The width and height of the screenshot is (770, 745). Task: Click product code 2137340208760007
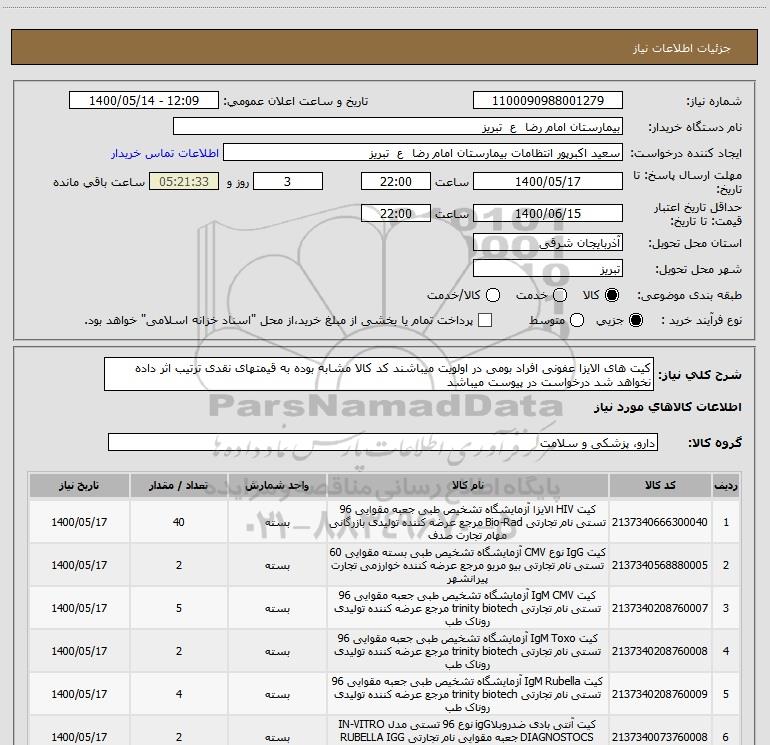[660, 608]
